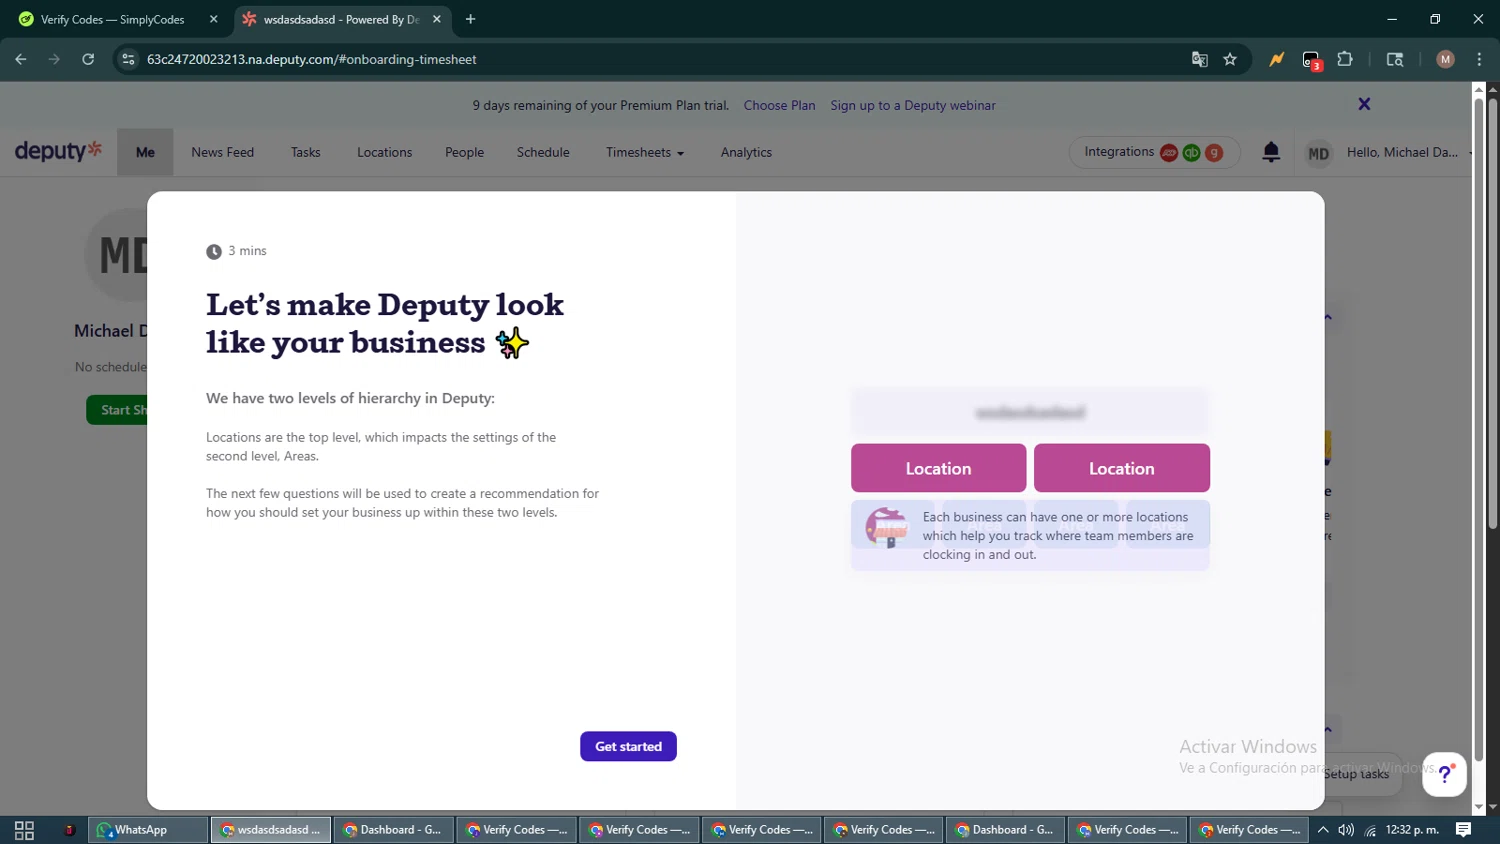Click the address bar URL

click(x=312, y=59)
